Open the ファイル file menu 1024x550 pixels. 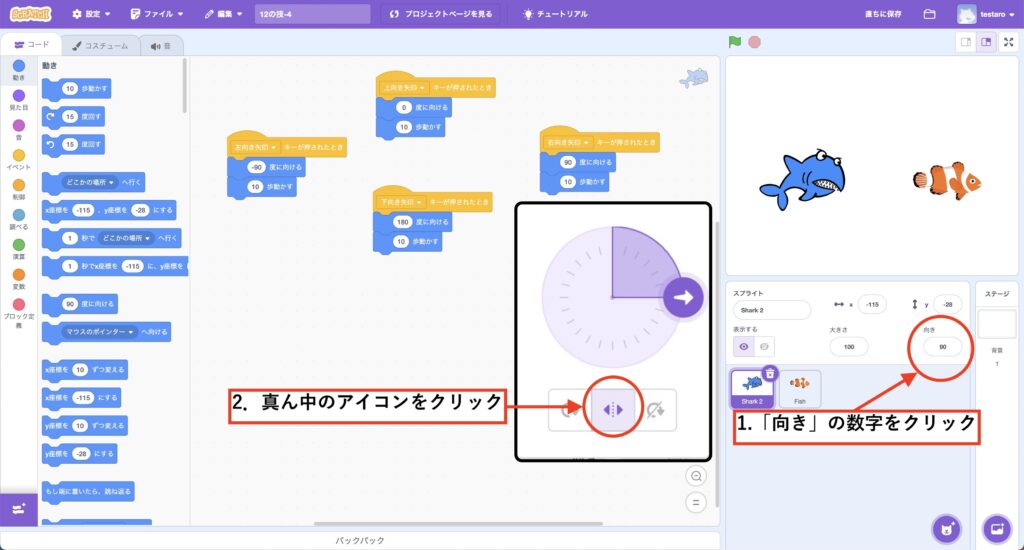pyautogui.click(x=157, y=14)
